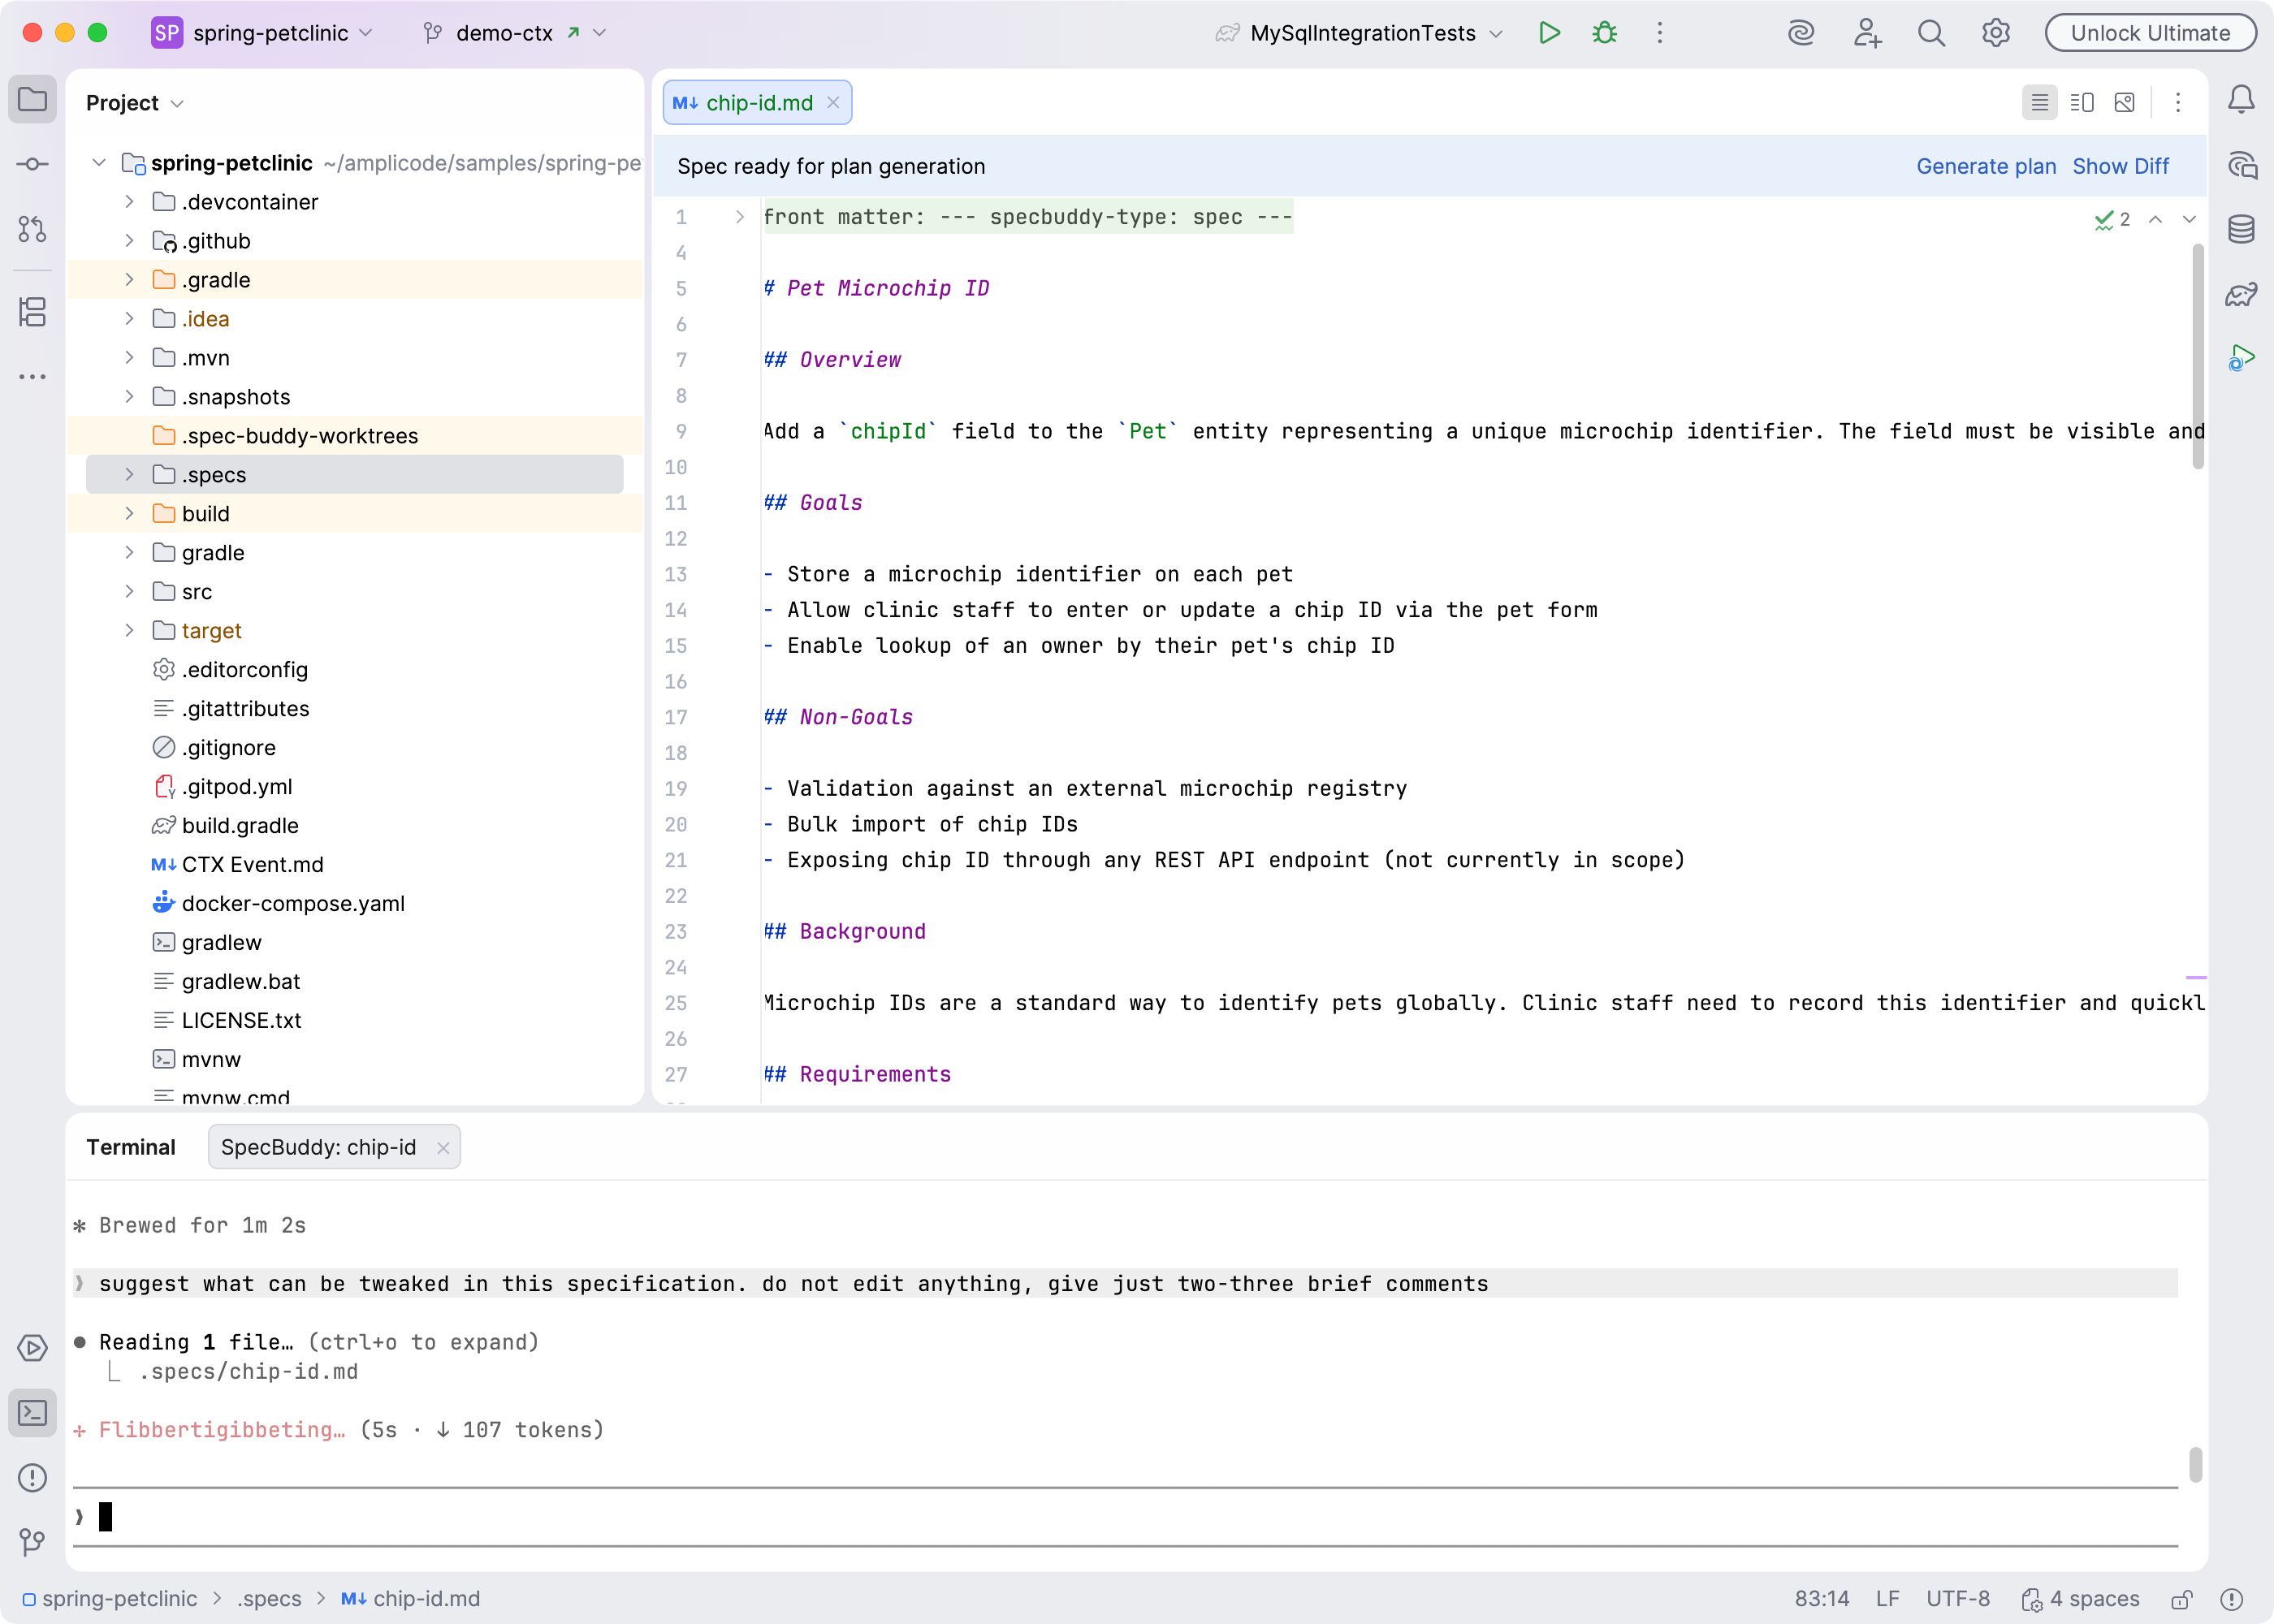This screenshot has width=2274, height=1624.
Task: Click the Generate plan link
Action: [x=1985, y=166]
